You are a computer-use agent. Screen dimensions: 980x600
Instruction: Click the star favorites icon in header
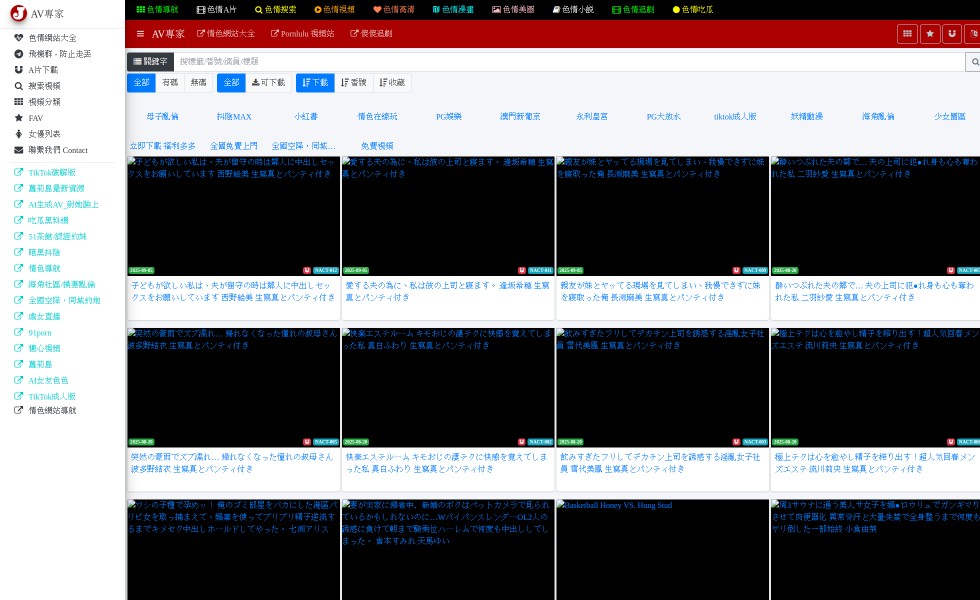pyautogui.click(x=930, y=34)
